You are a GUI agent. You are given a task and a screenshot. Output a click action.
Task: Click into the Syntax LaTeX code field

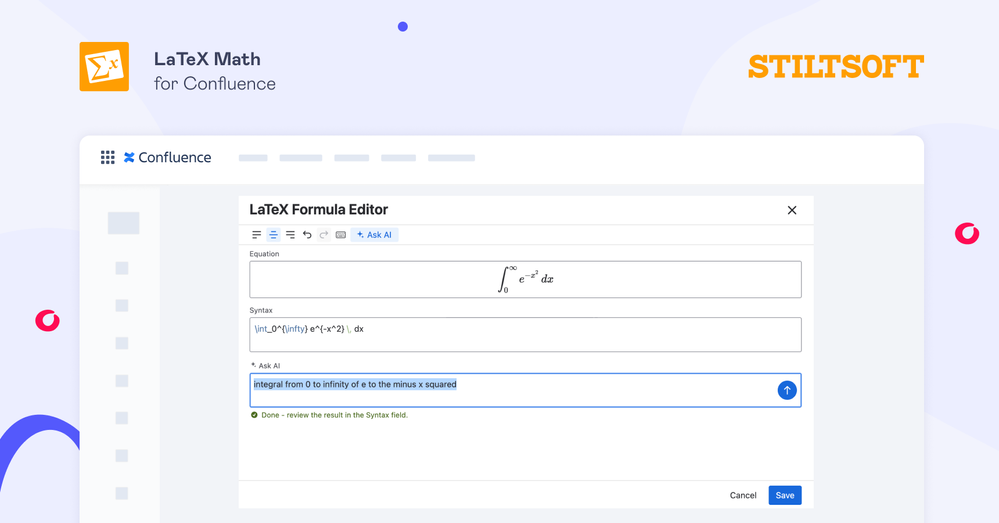(x=526, y=334)
